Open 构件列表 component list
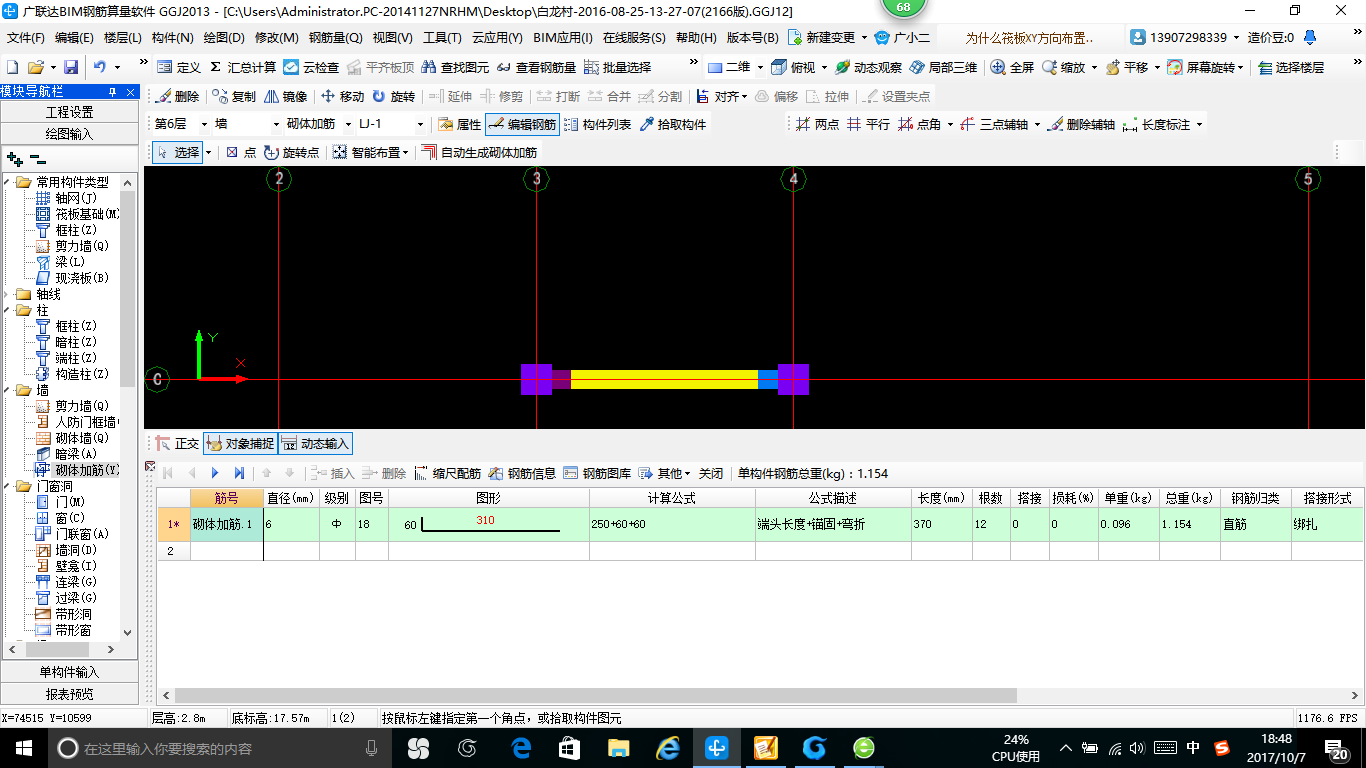This screenshot has width=1366, height=768. 598,125
